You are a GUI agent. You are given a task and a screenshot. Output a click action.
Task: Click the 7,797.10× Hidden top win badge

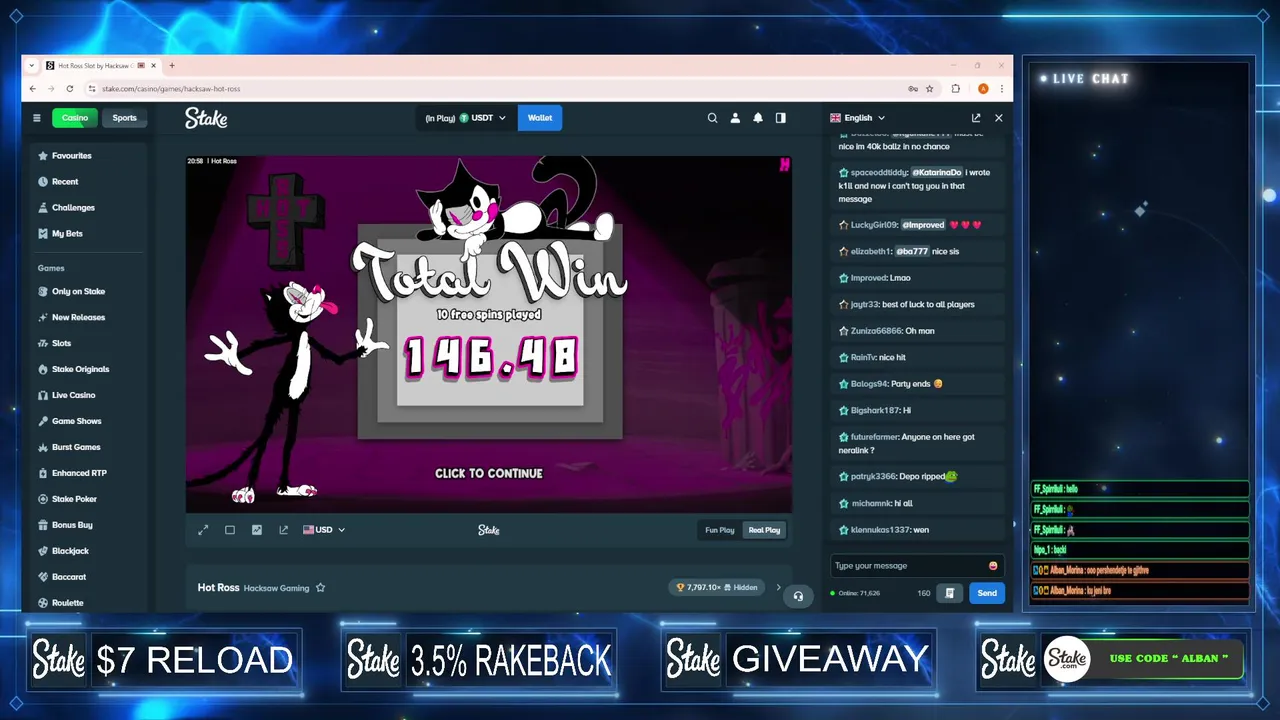[717, 588]
